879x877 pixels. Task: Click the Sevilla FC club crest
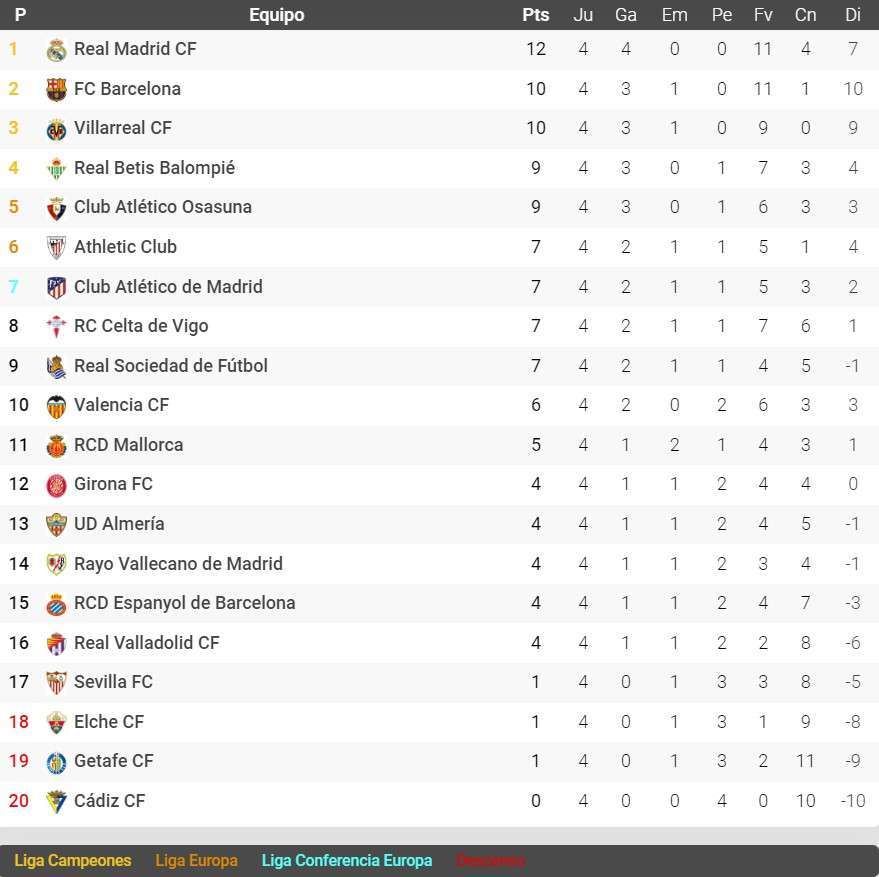56,681
